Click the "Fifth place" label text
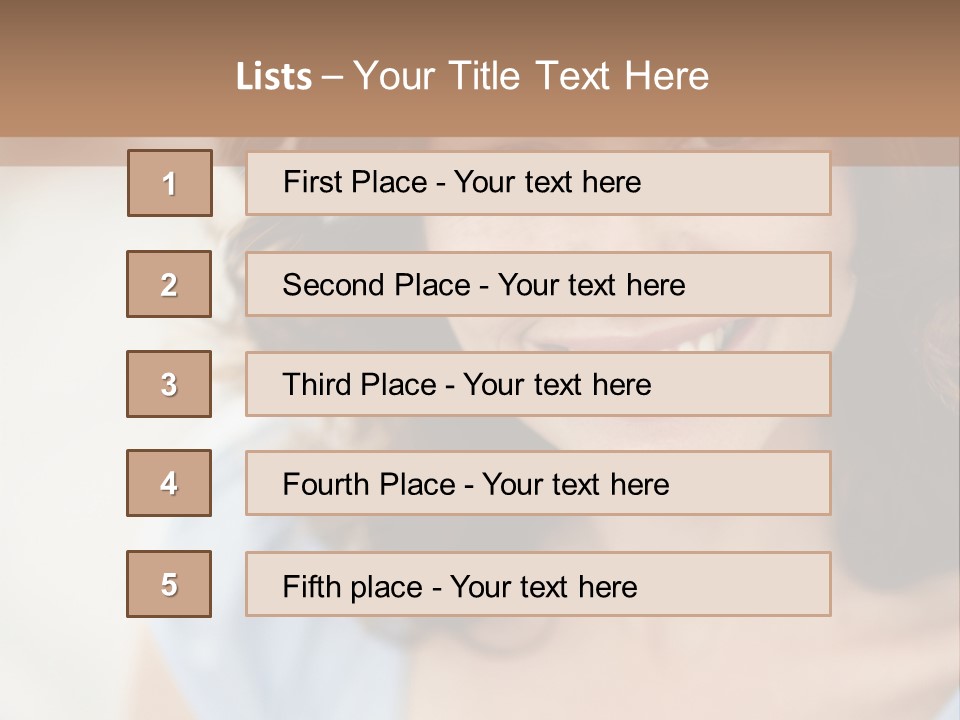 click(354, 586)
